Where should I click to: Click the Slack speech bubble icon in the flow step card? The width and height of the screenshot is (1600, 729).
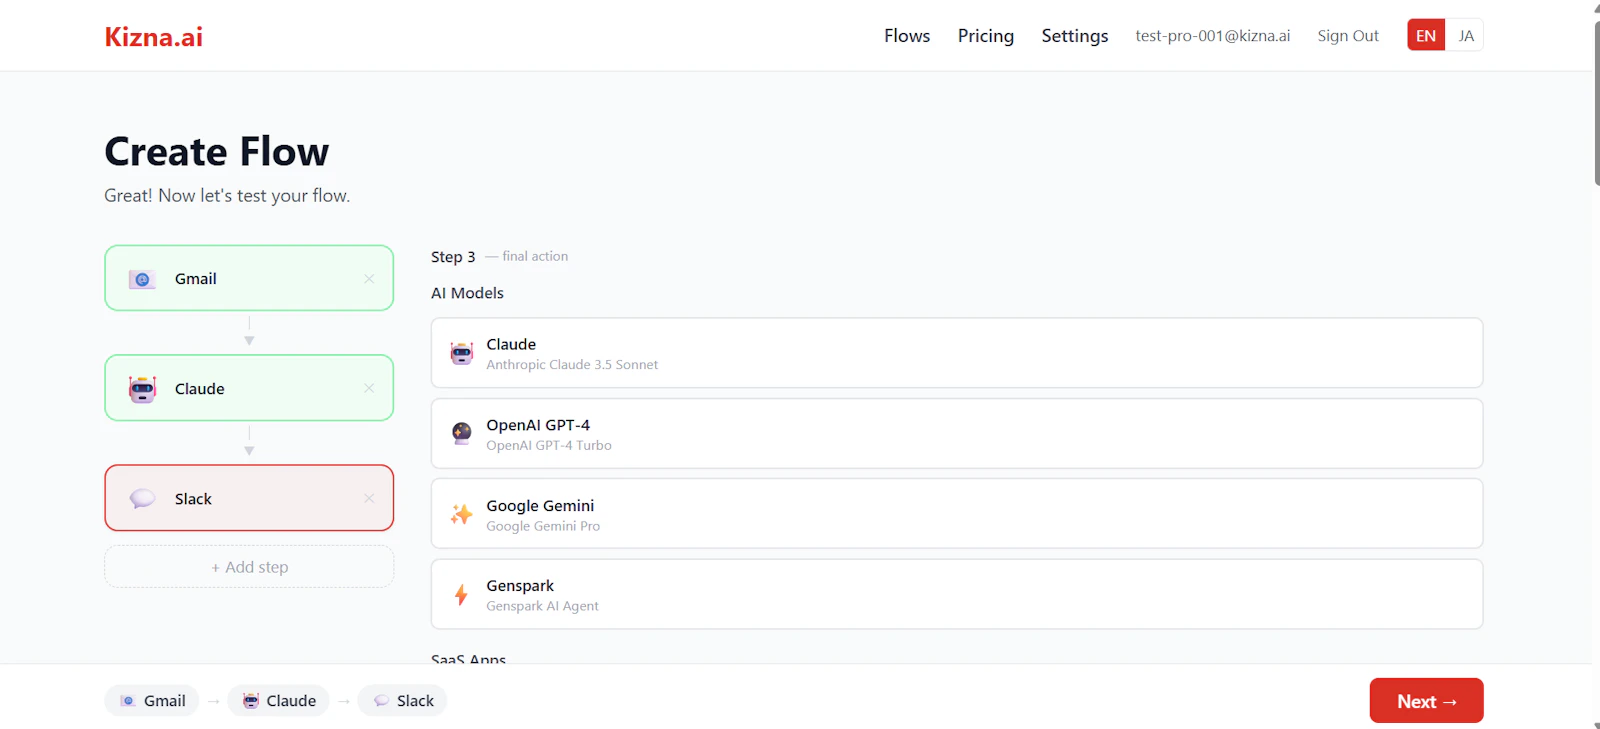142,499
